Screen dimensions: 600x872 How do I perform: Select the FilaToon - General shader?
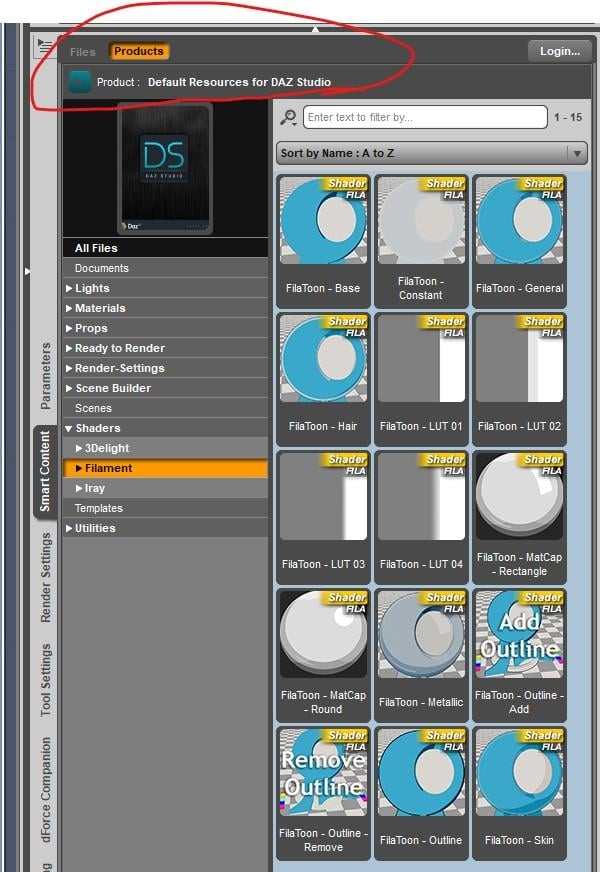[x=519, y=241]
